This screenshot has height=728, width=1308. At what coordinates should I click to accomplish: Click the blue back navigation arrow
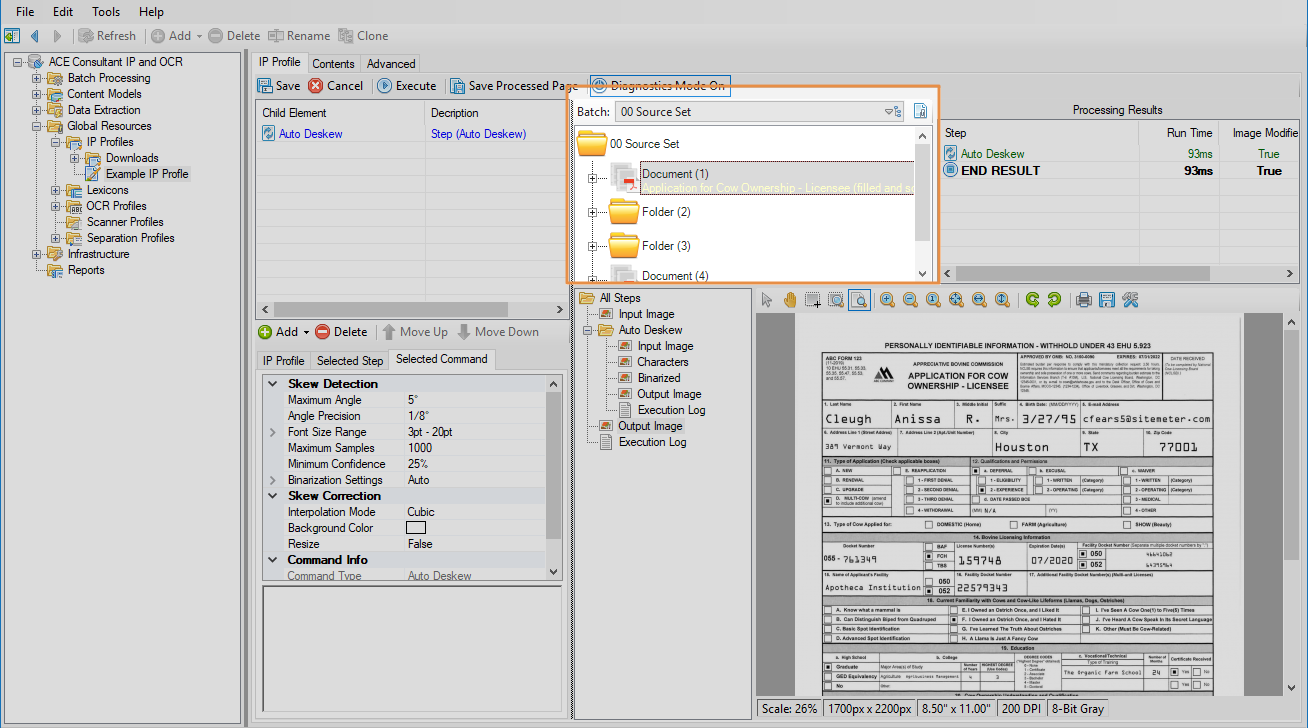click(x=34, y=36)
